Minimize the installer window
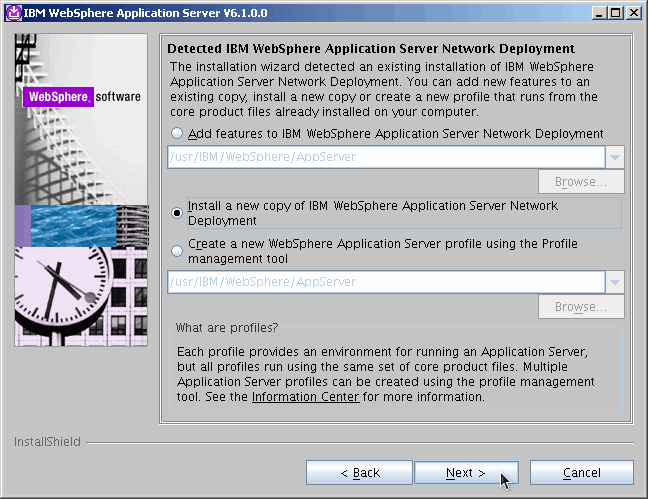 (x=598, y=12)
